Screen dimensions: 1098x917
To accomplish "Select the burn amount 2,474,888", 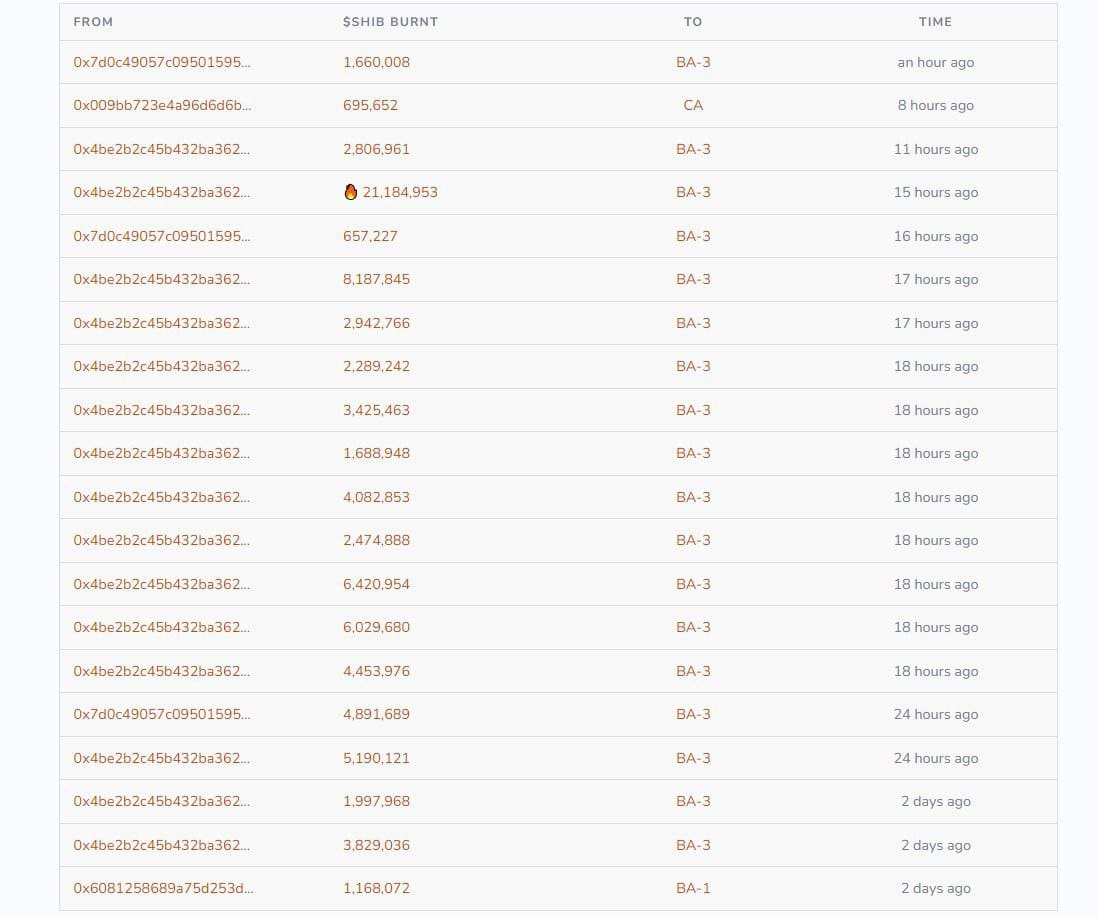I will tap(376, 540).
